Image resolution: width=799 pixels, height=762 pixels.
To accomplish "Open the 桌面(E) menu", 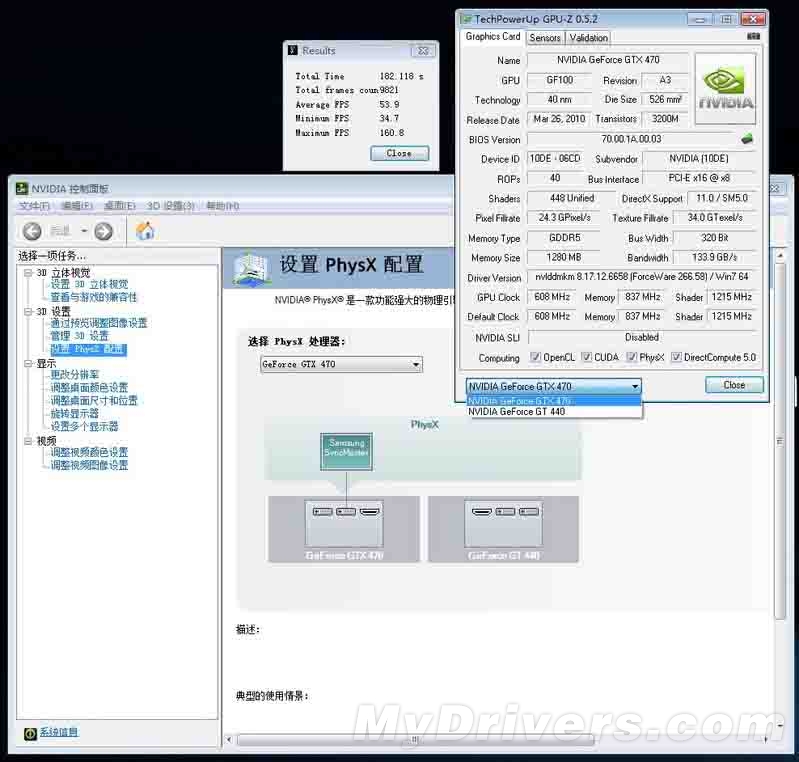I will pyautogui.click(x=120, y=206).
